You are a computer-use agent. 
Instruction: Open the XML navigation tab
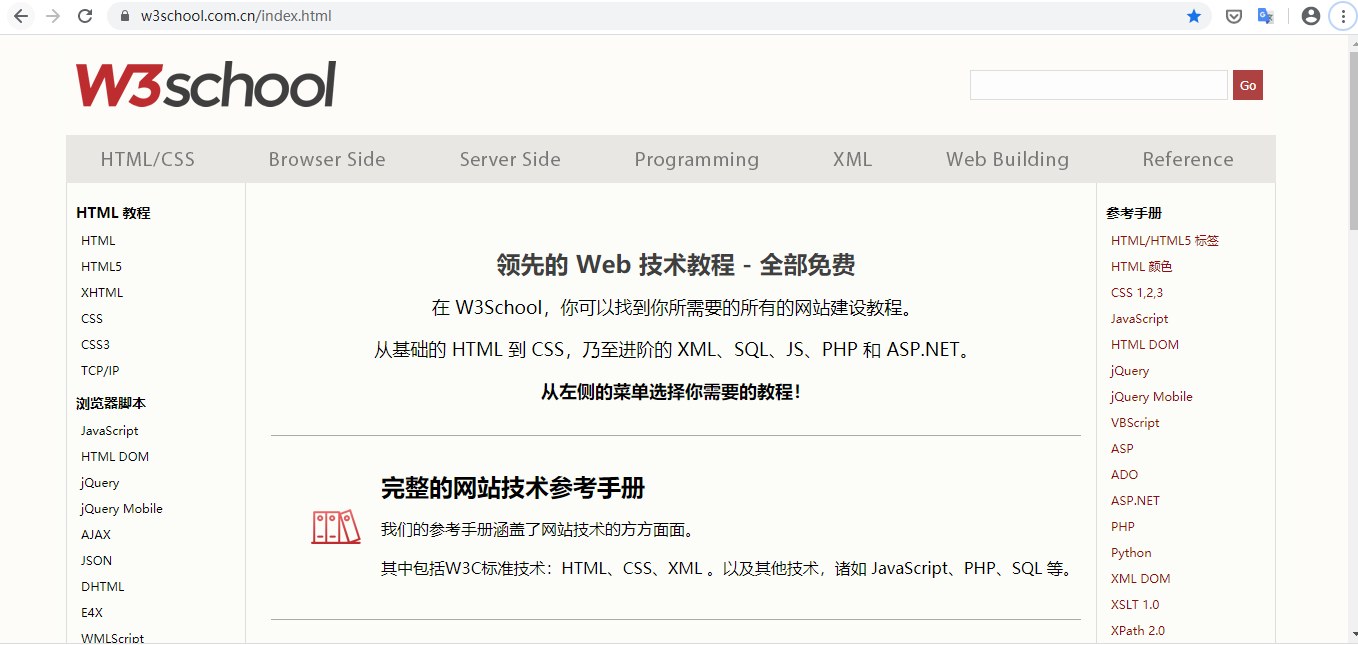(853, 159)
